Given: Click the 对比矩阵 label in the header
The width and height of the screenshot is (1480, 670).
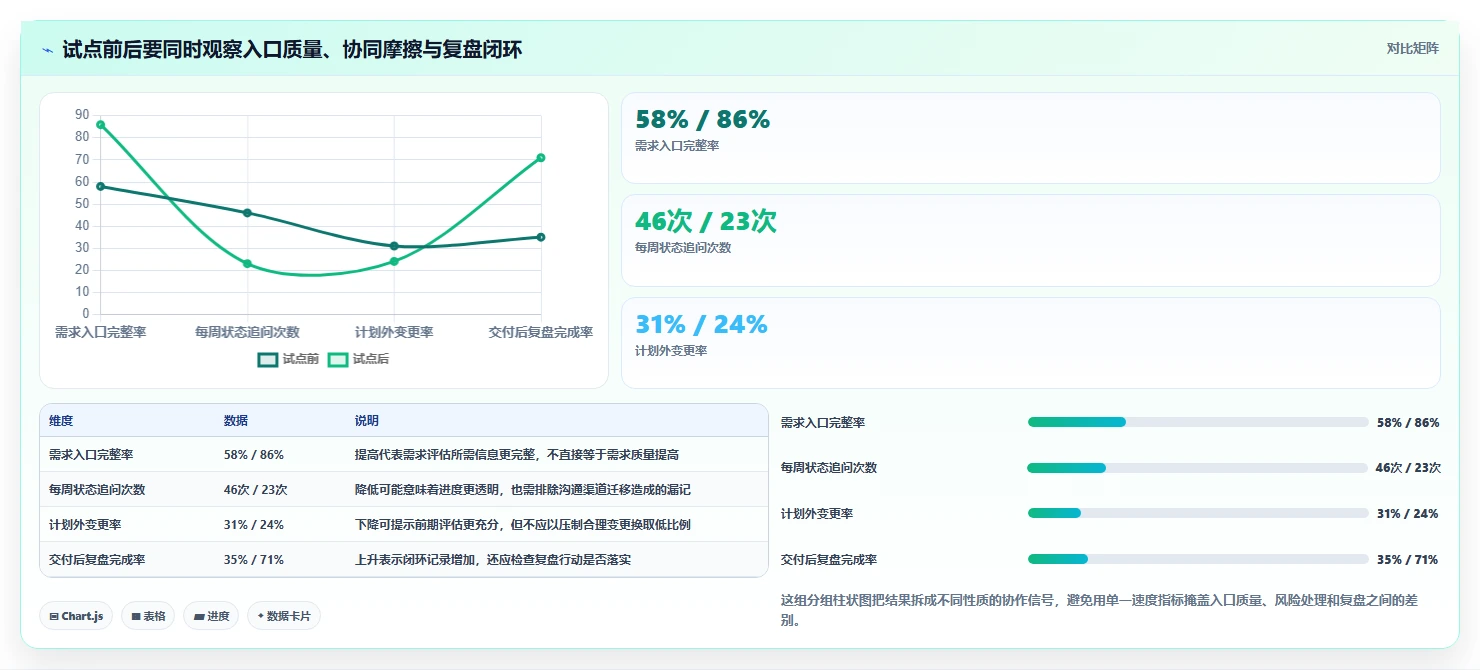Looking at the screenshot, I should click(x=1413, y=48).
